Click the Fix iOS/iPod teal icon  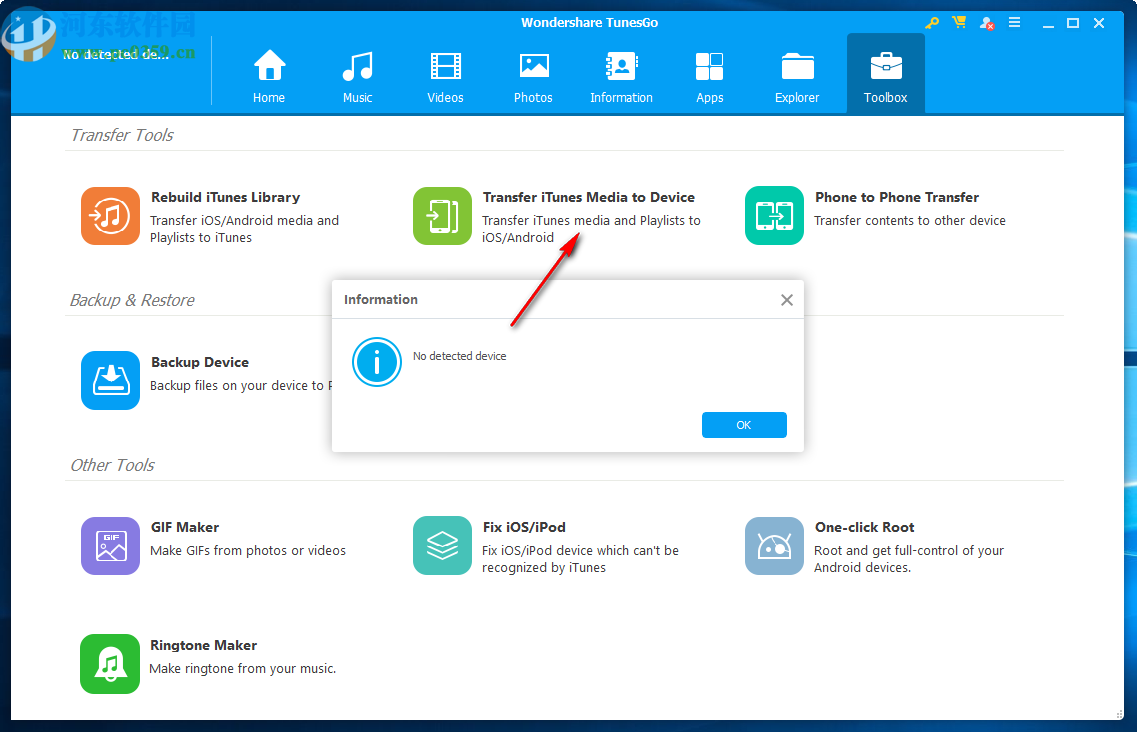click(442, 546)
